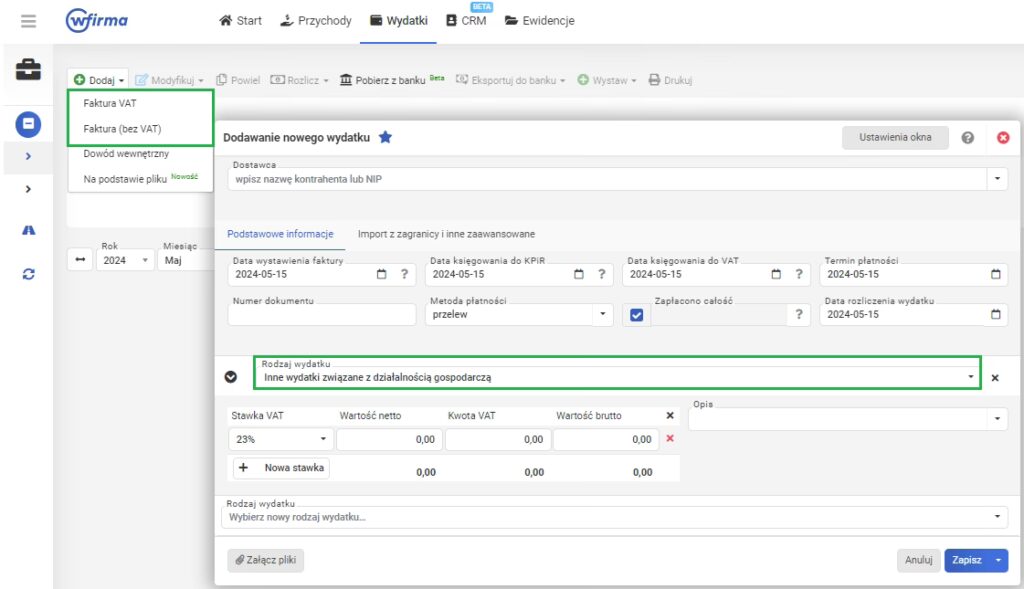Click the blue star favorite icon
The height and width of the screenshot is (589, 1024).
pos(385,137)
